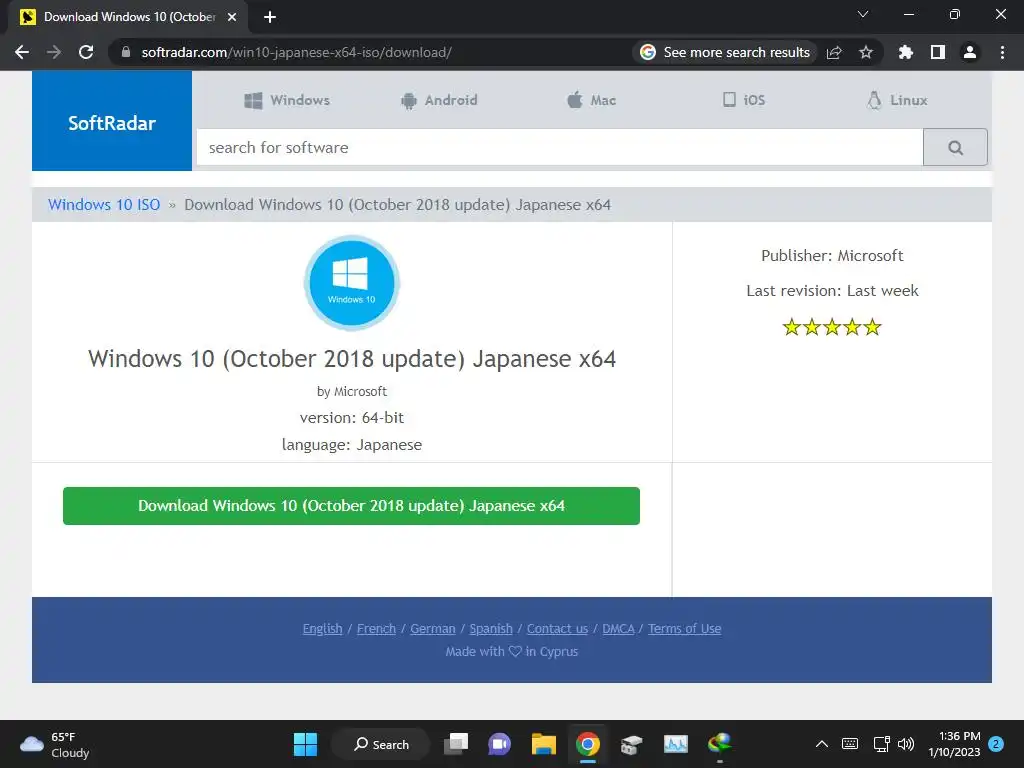Open the graph monitor taskbar app
1024x768 pixels.
676,744
